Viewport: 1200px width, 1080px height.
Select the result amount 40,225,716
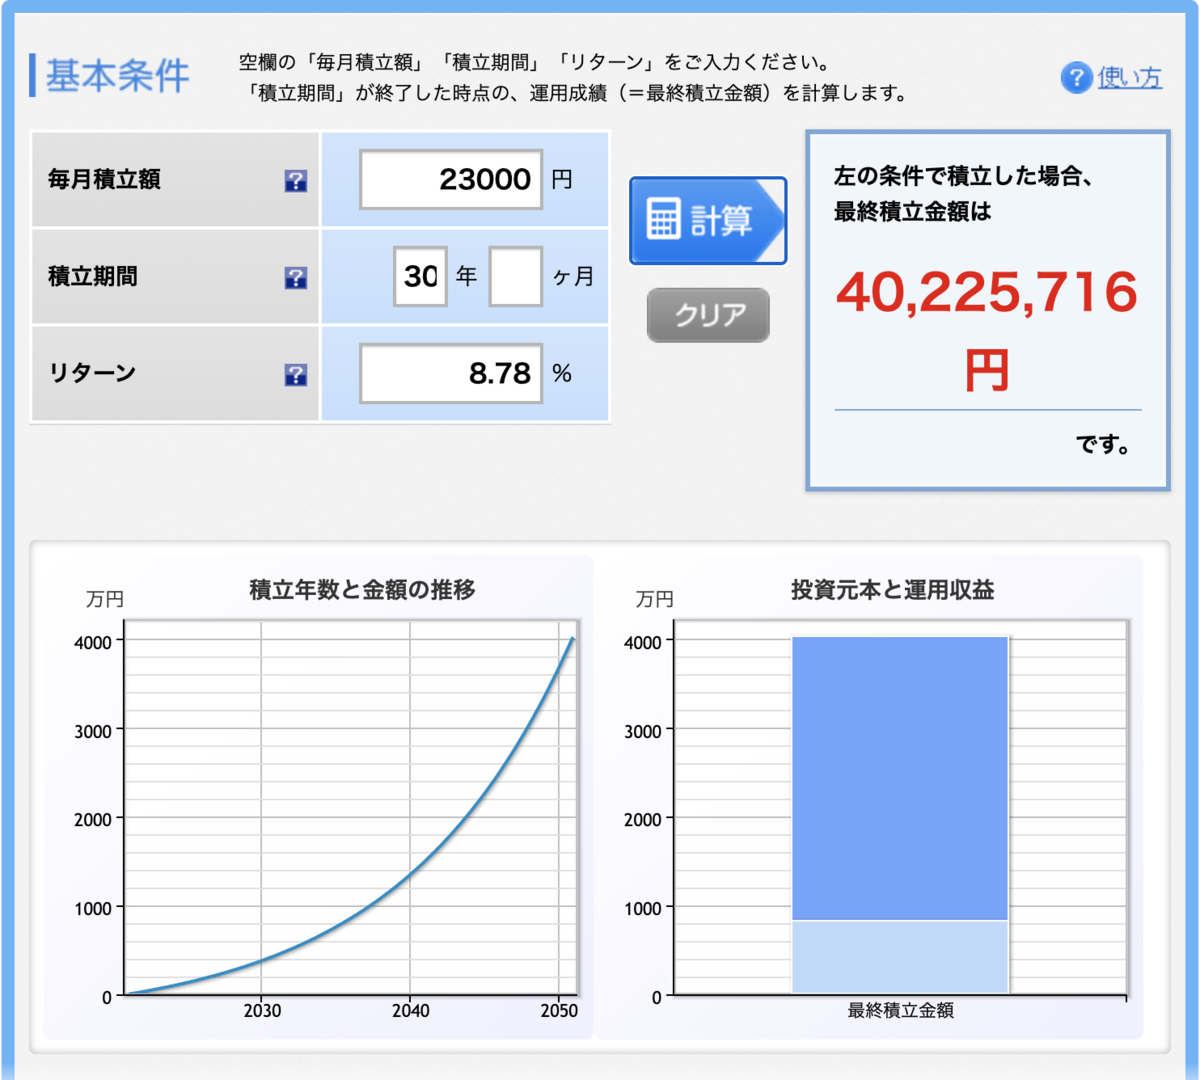click(987, 292)
